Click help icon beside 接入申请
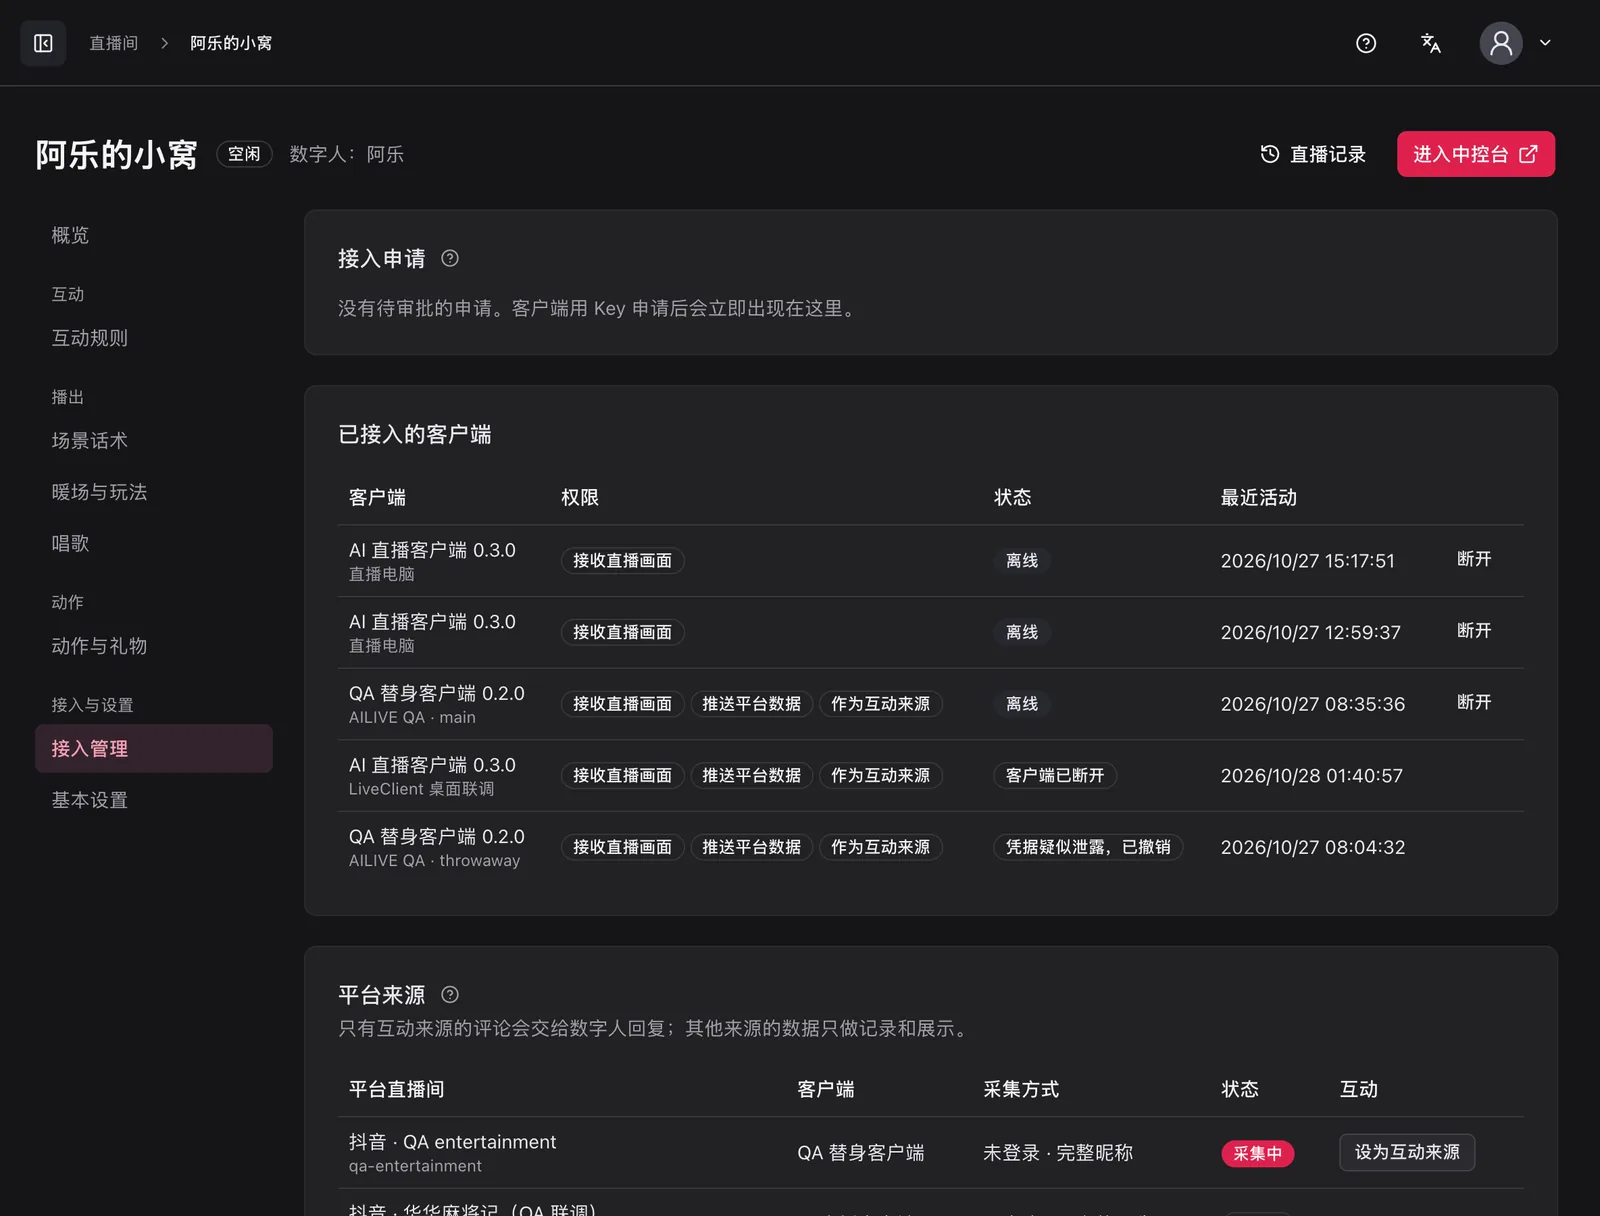This screenshot has width=1600, height=1216. pyautogui.click(x=450, y=259)
